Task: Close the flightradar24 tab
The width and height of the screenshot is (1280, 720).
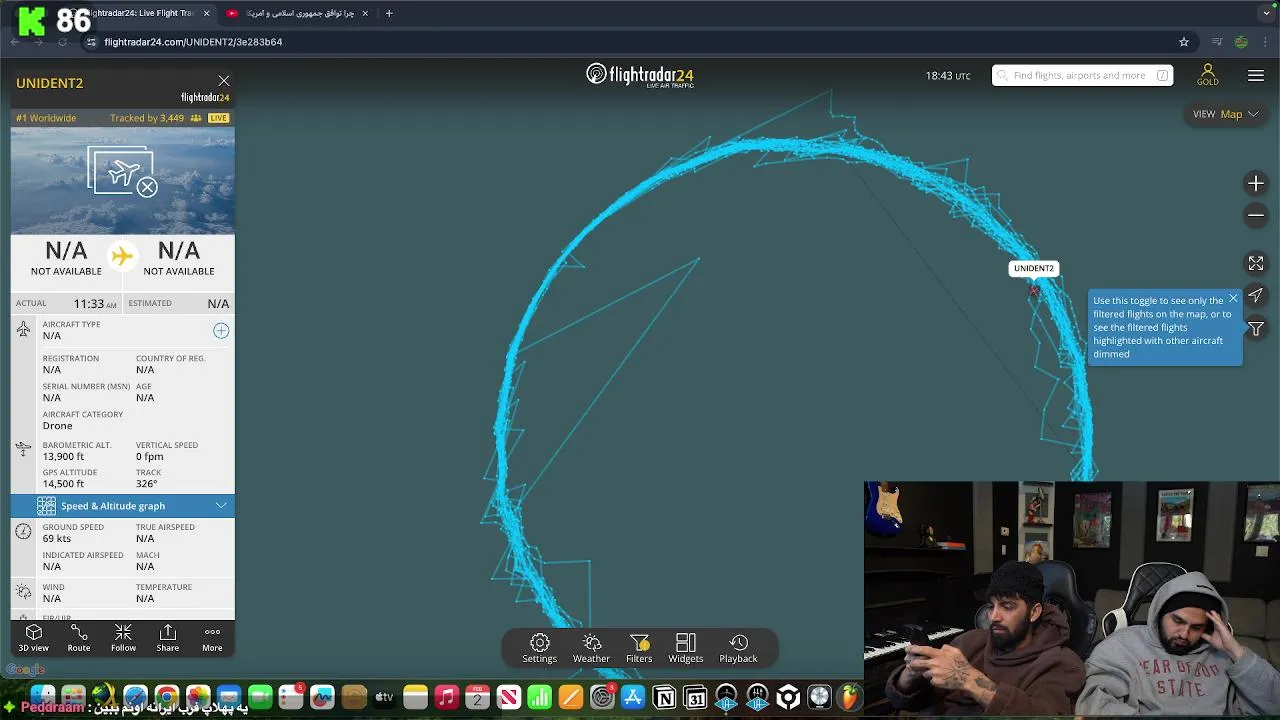Action: pyautogui.click(x=207, y=13)
